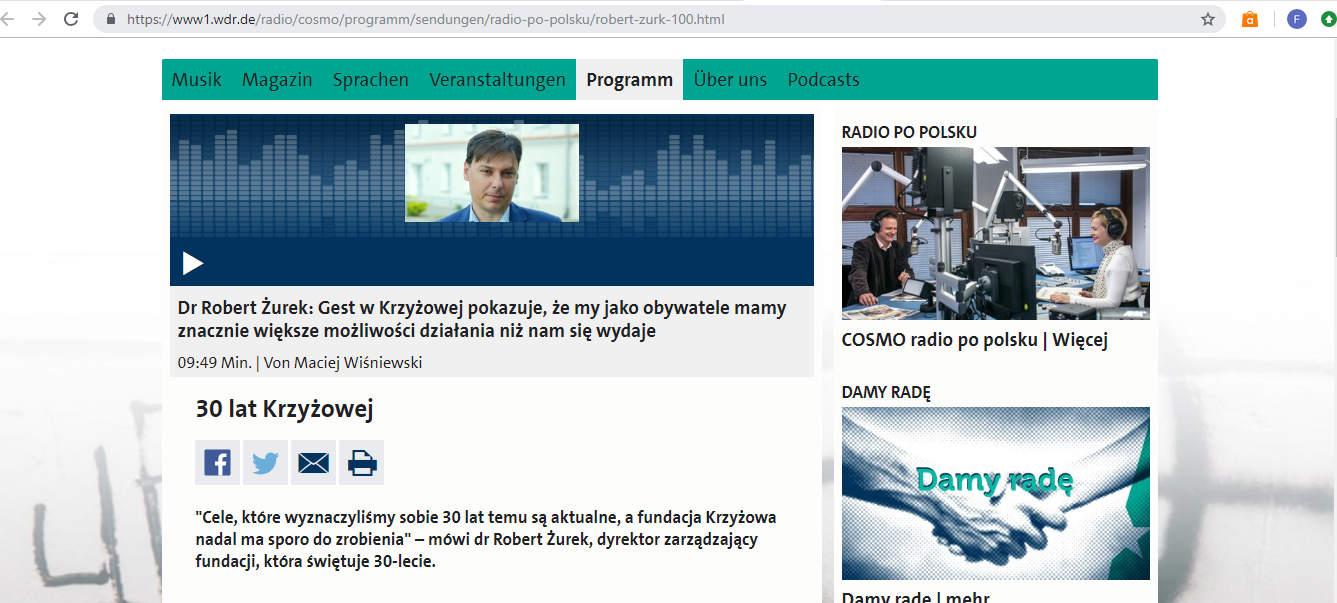1337x603 pixels.
Task: Open the Musik menu
Action: pos(196,80)
